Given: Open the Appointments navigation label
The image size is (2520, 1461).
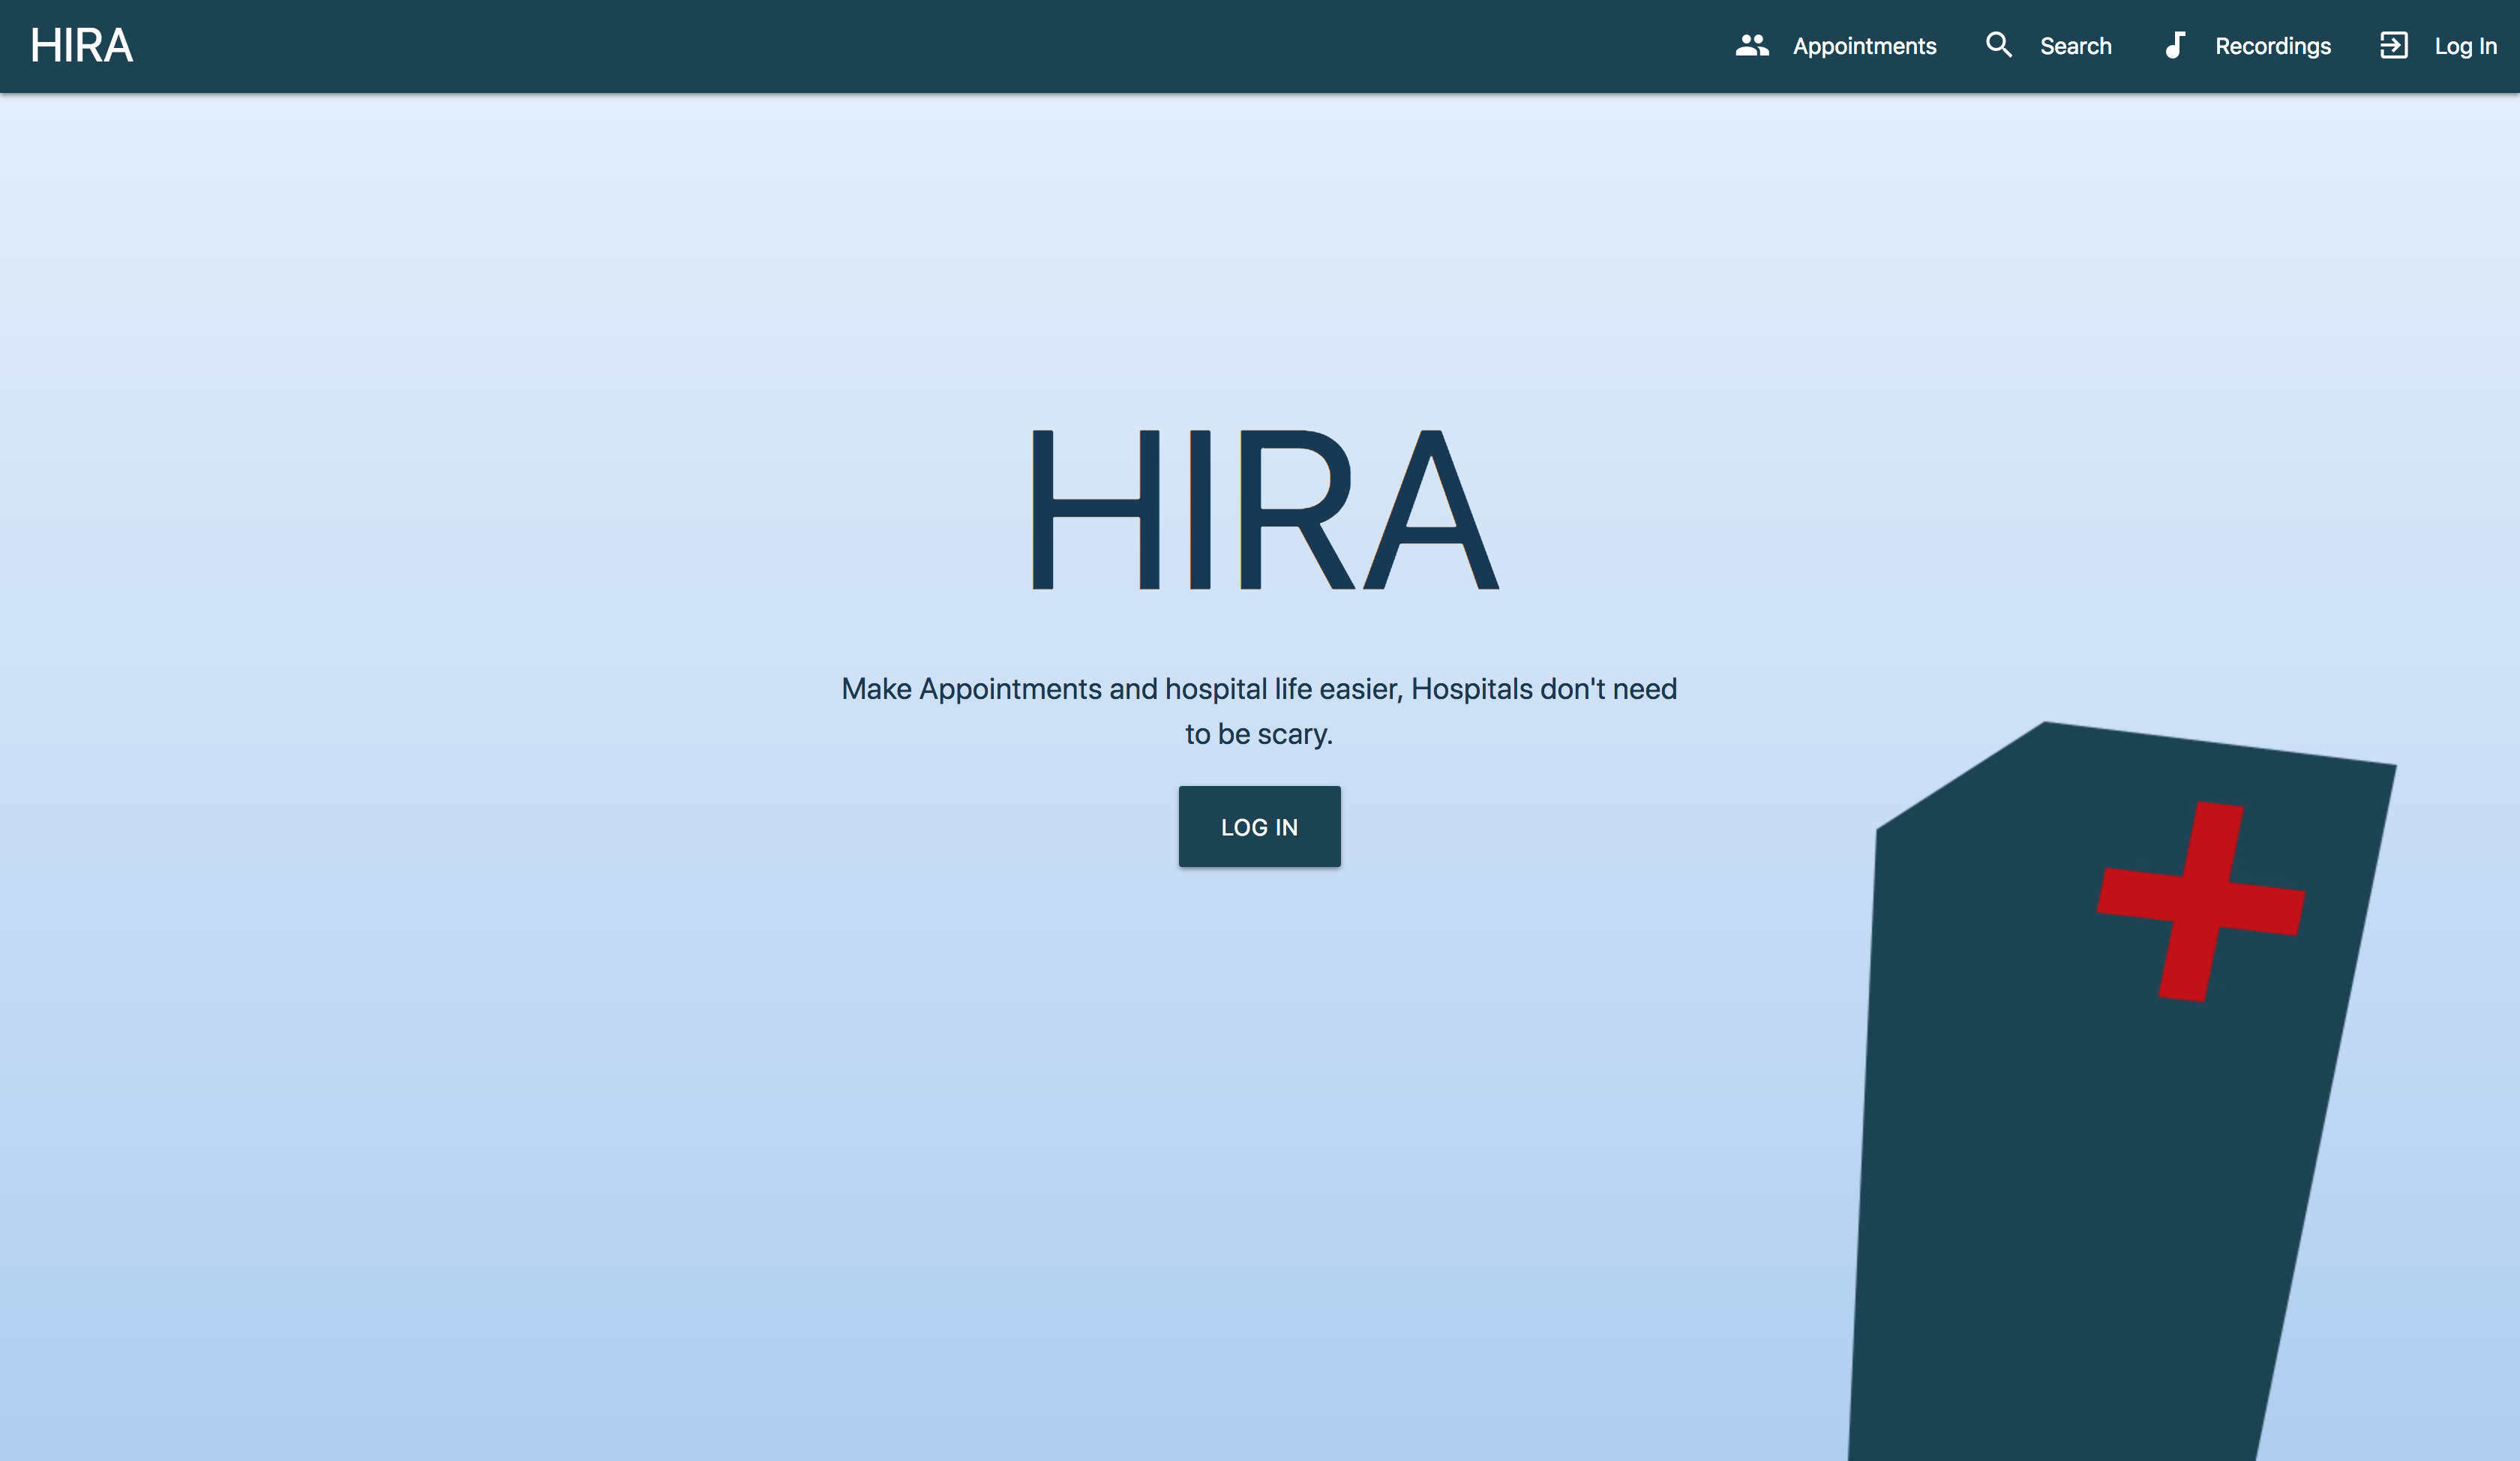Looking at the screenshot, I should (1864, 46).
